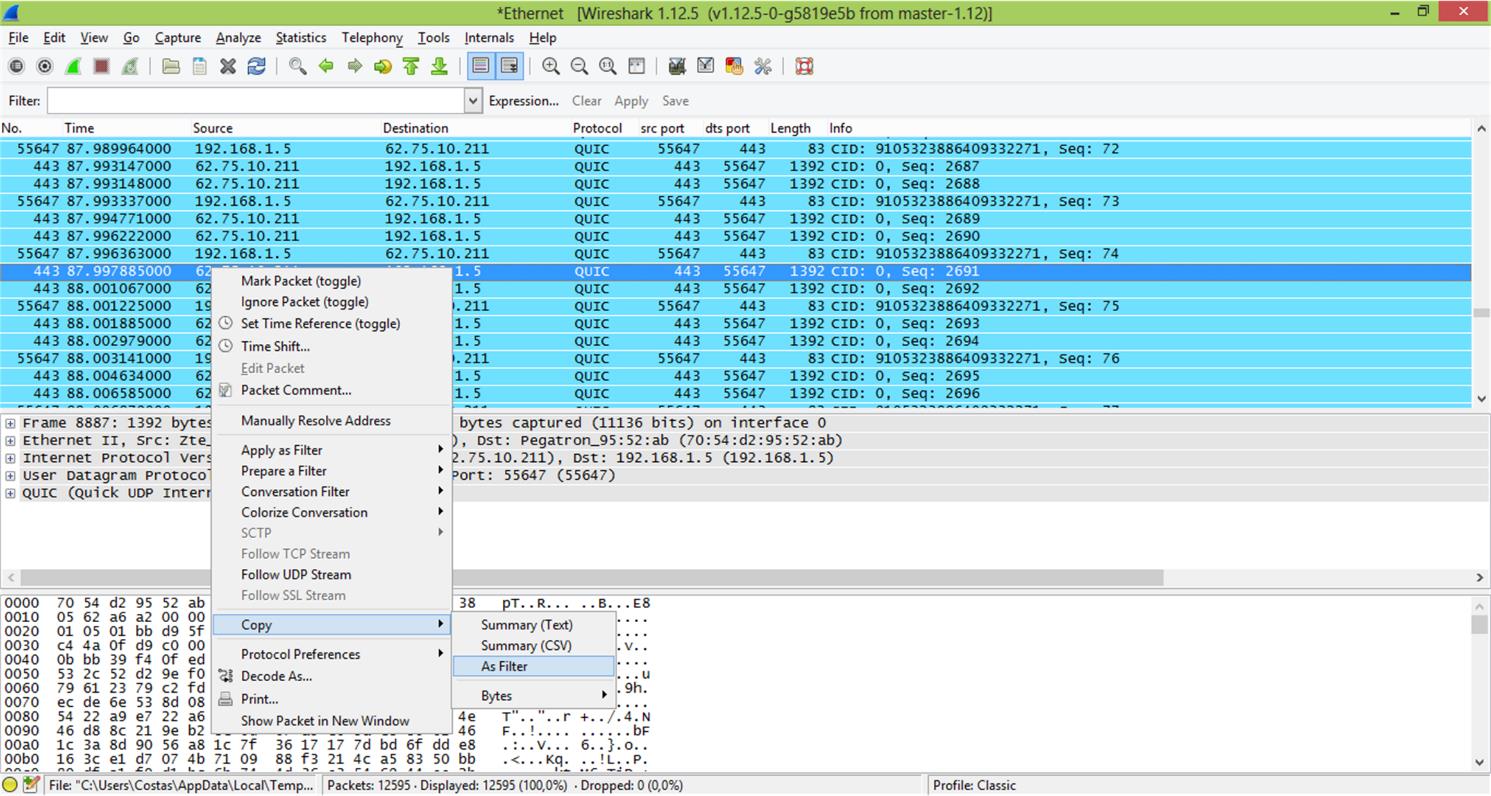
Task: Choose Copy As Filter
Action: pyautogui.click(x=534, y=666)
